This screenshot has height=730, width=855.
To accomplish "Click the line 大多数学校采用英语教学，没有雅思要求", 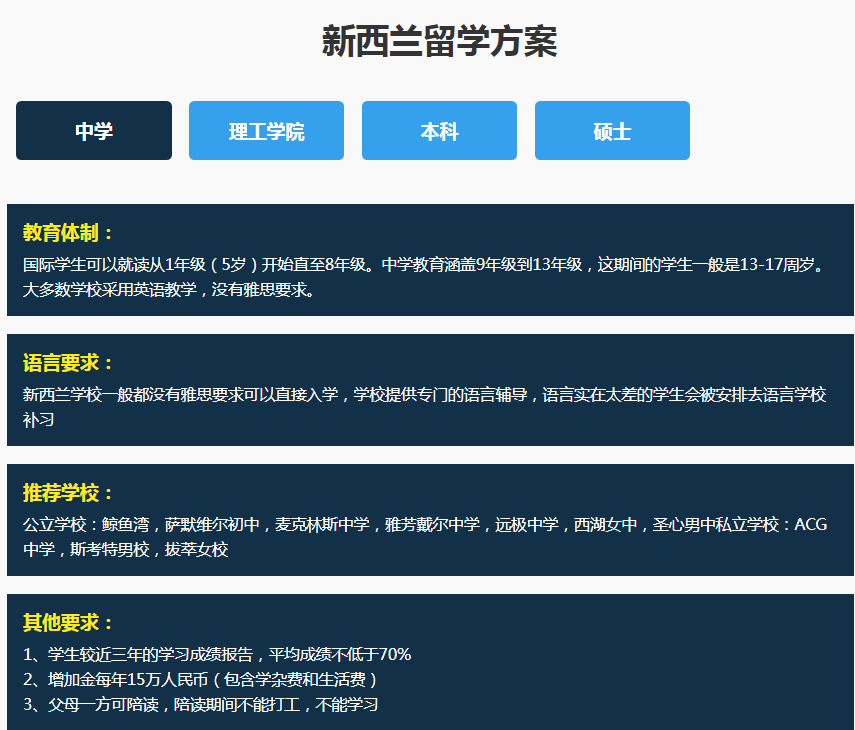I will pos(169,290).
